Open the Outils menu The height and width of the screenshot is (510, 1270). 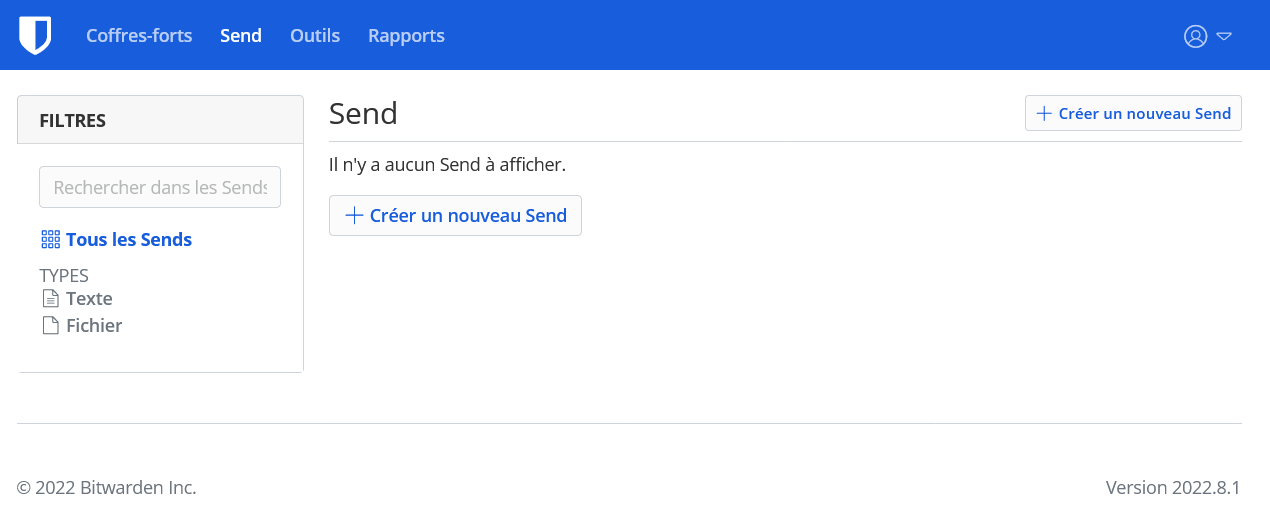pos(315,36)
